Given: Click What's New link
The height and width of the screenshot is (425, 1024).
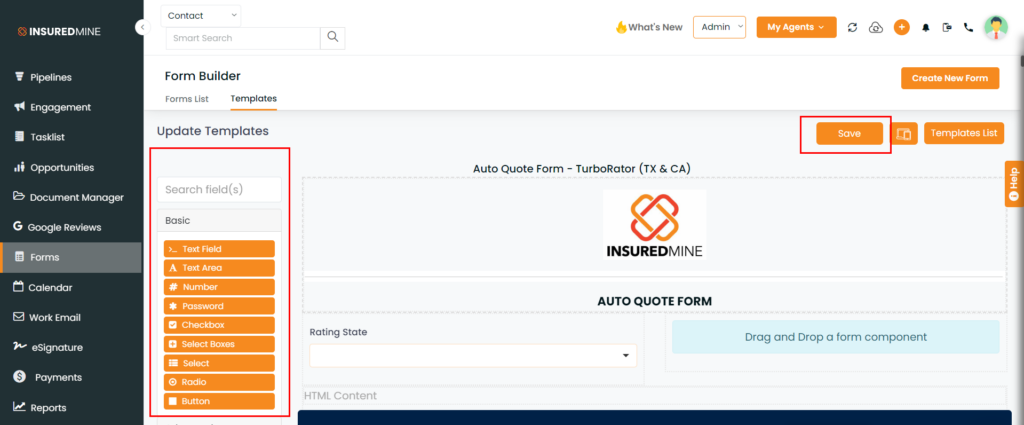Looking at the screenshot, I should [649, 27].
